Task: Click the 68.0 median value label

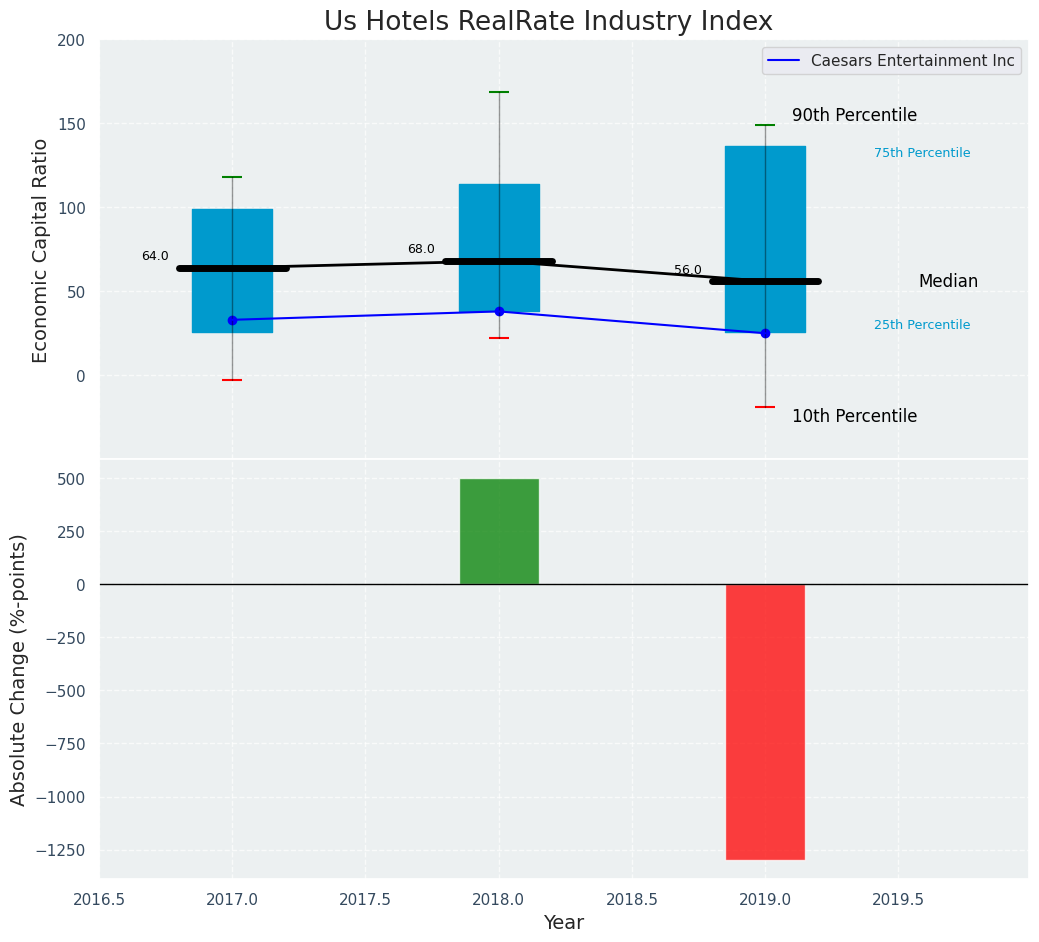Action: 421,249
